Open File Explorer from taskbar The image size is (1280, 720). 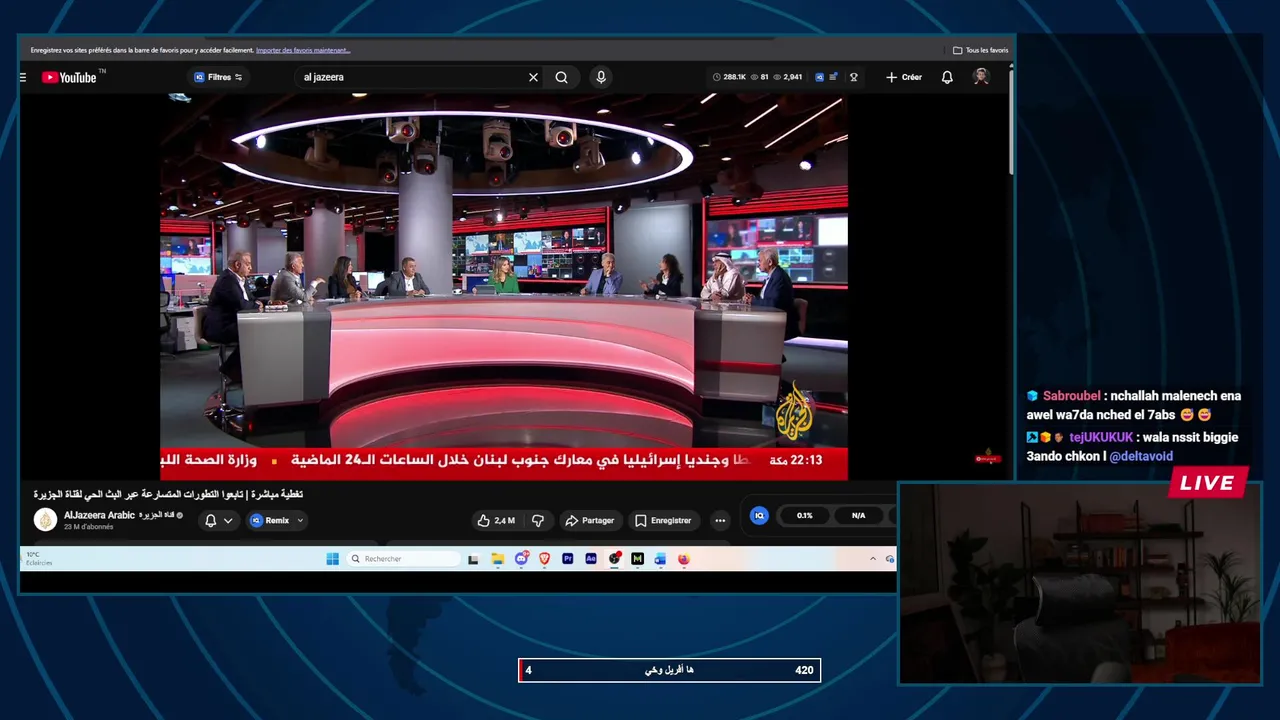click(497, 559)
